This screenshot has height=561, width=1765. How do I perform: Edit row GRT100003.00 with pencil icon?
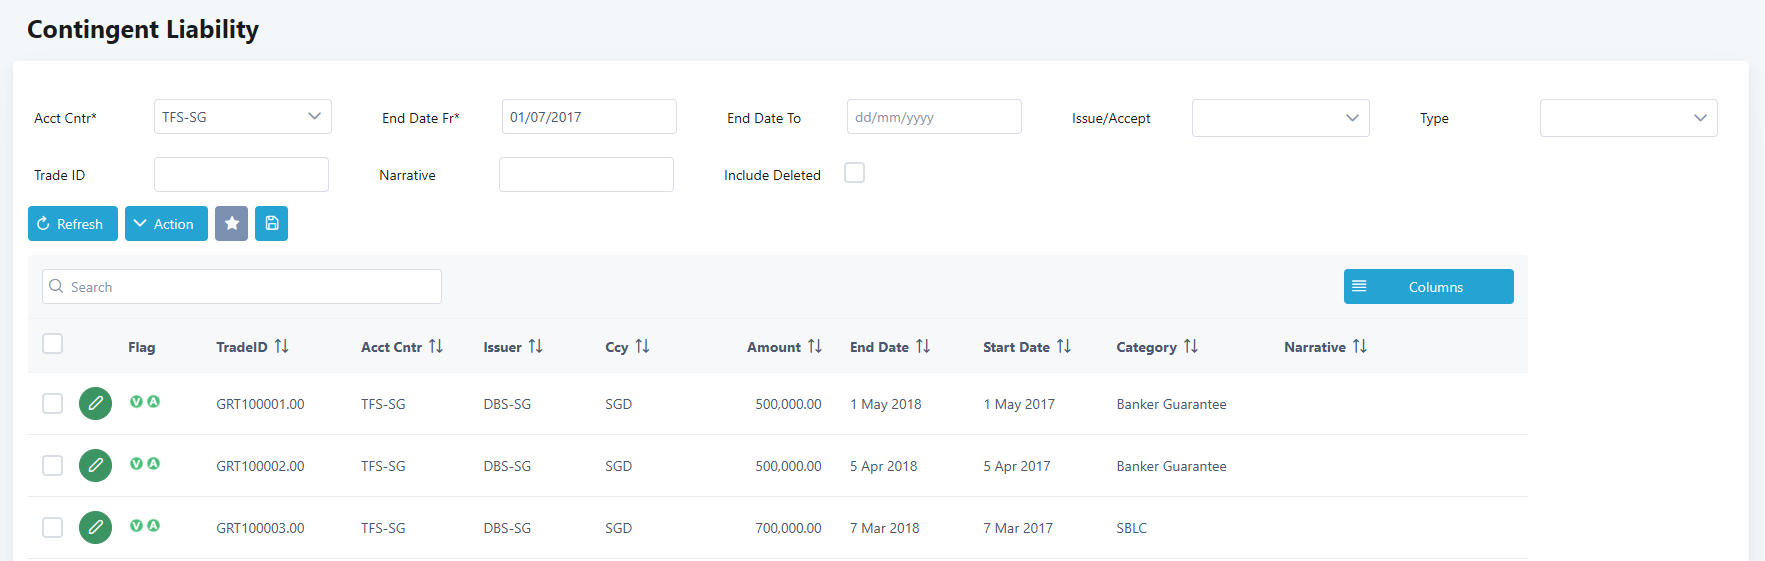(x=95, y=528)
